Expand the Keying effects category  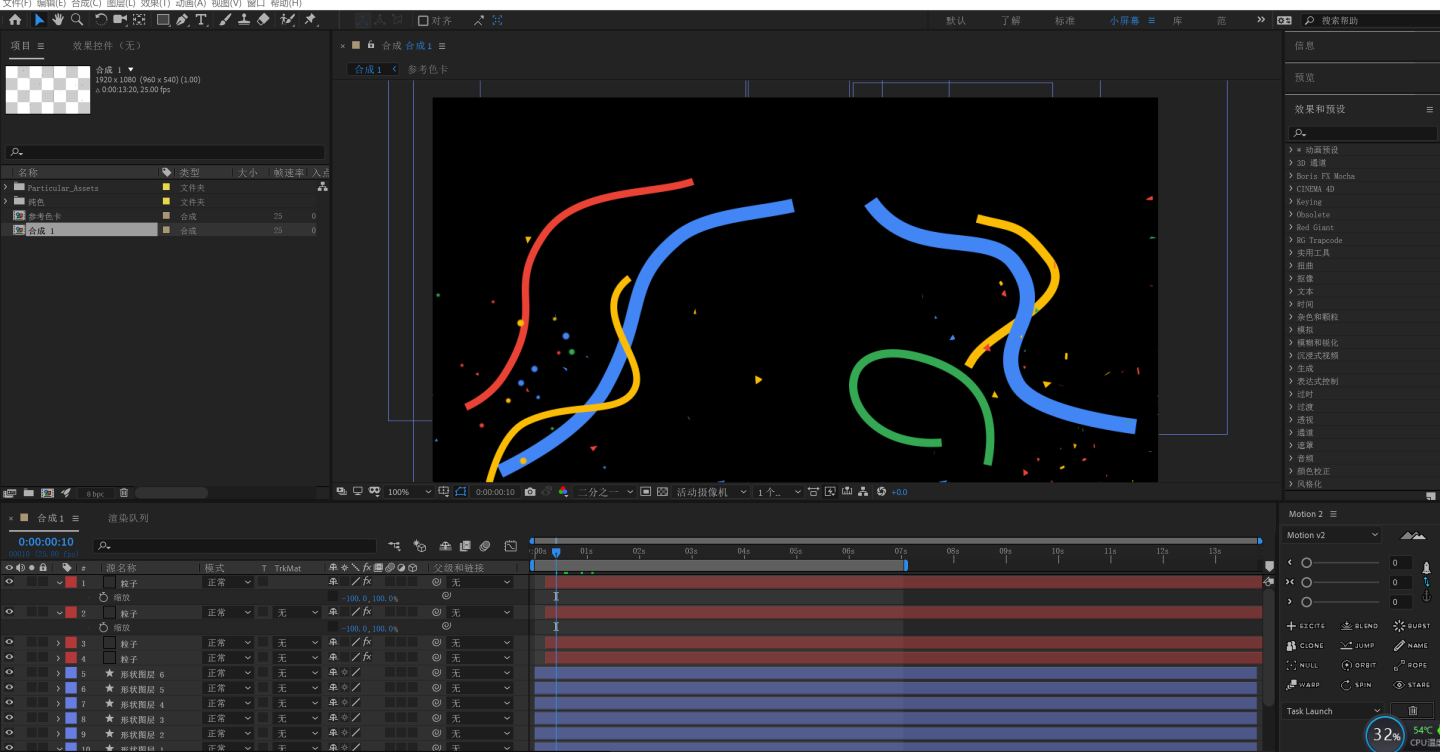tap(1291, 201)
